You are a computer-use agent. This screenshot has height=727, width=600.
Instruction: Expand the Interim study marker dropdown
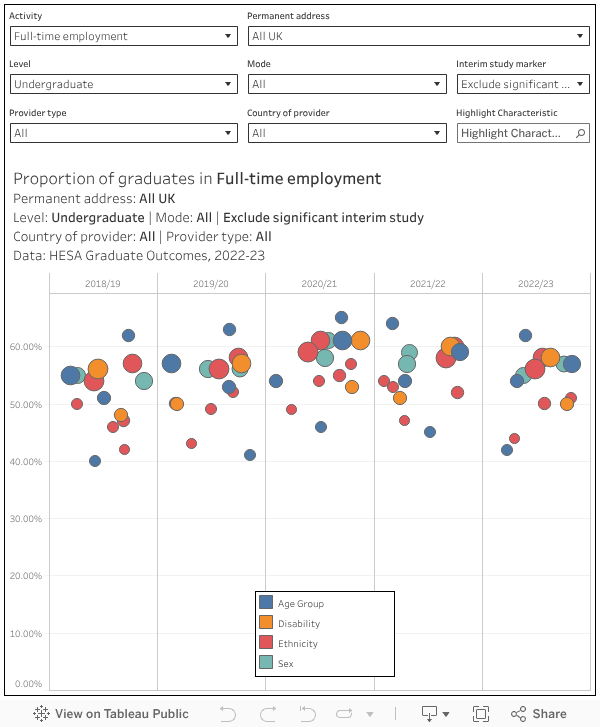tap(523, 84)
